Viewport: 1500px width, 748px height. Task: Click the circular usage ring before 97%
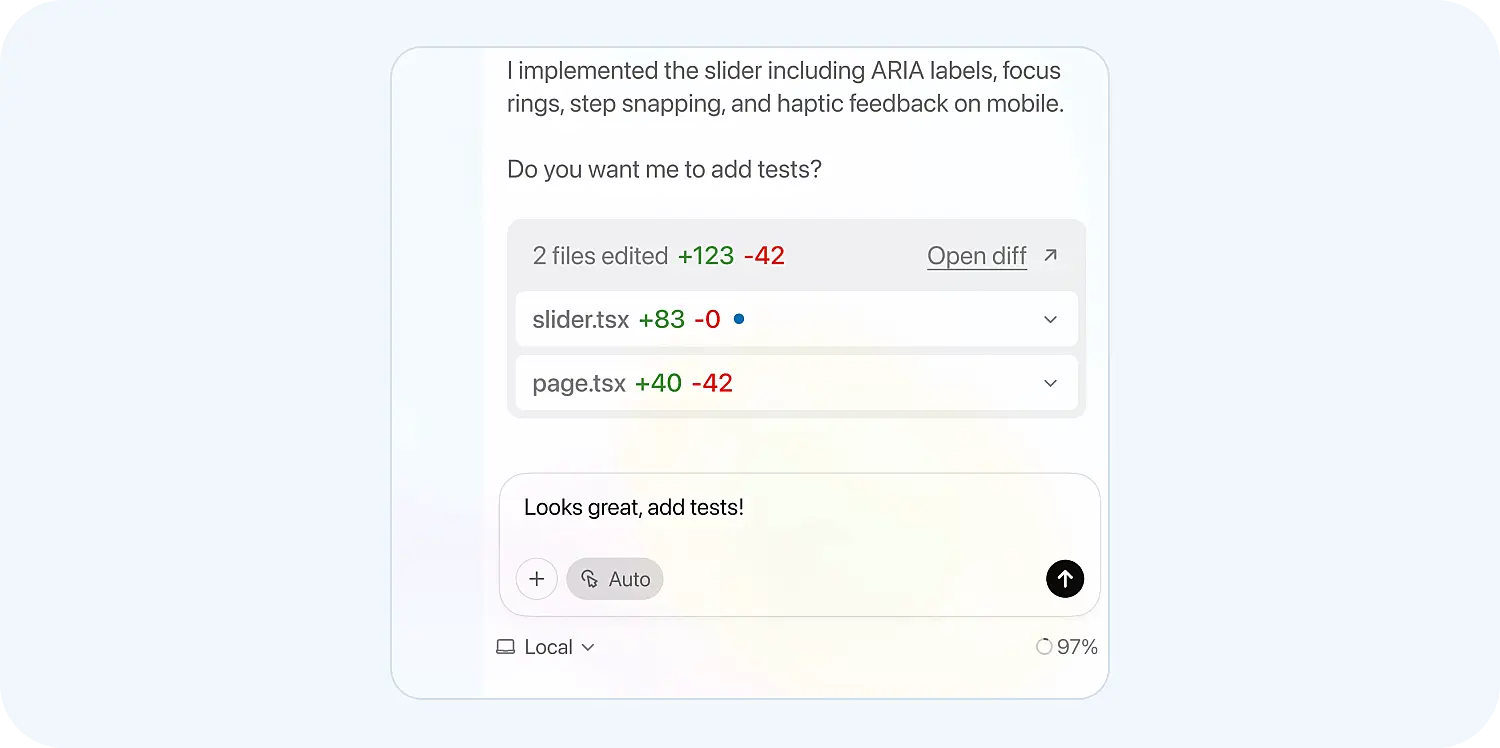point(1044,647)
